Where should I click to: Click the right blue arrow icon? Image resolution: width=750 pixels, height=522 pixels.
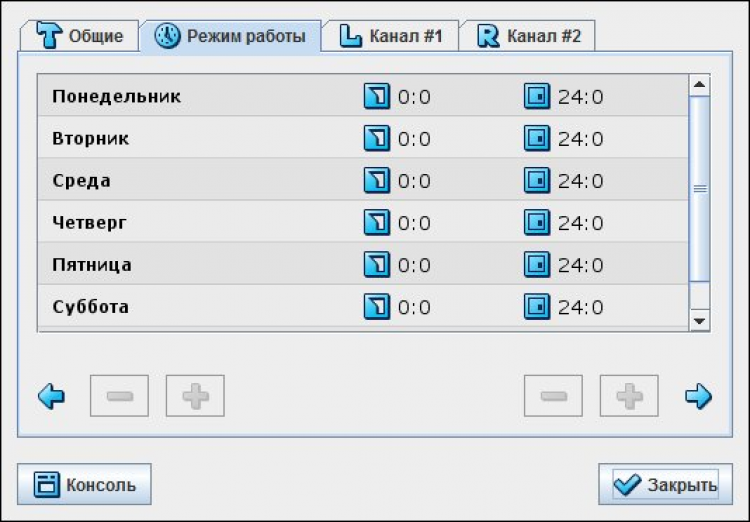pyautogui.click(x=698, y=397)
